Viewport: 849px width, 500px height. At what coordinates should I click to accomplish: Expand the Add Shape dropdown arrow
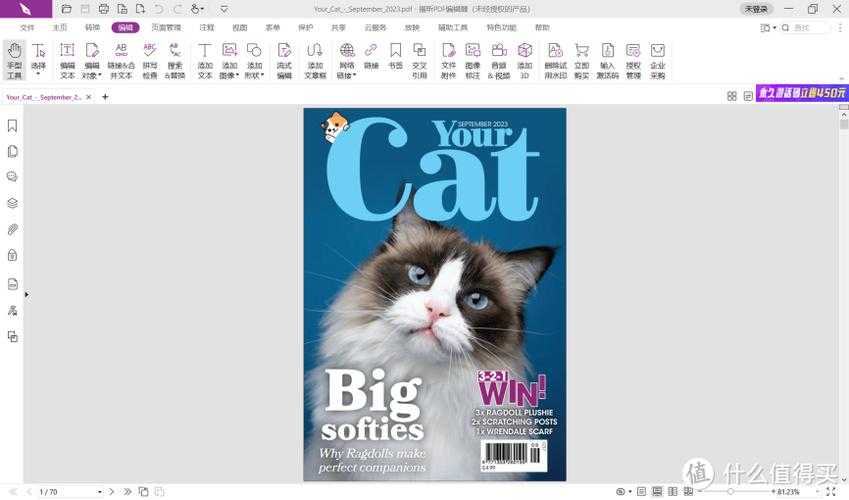(x=262, y=75)
